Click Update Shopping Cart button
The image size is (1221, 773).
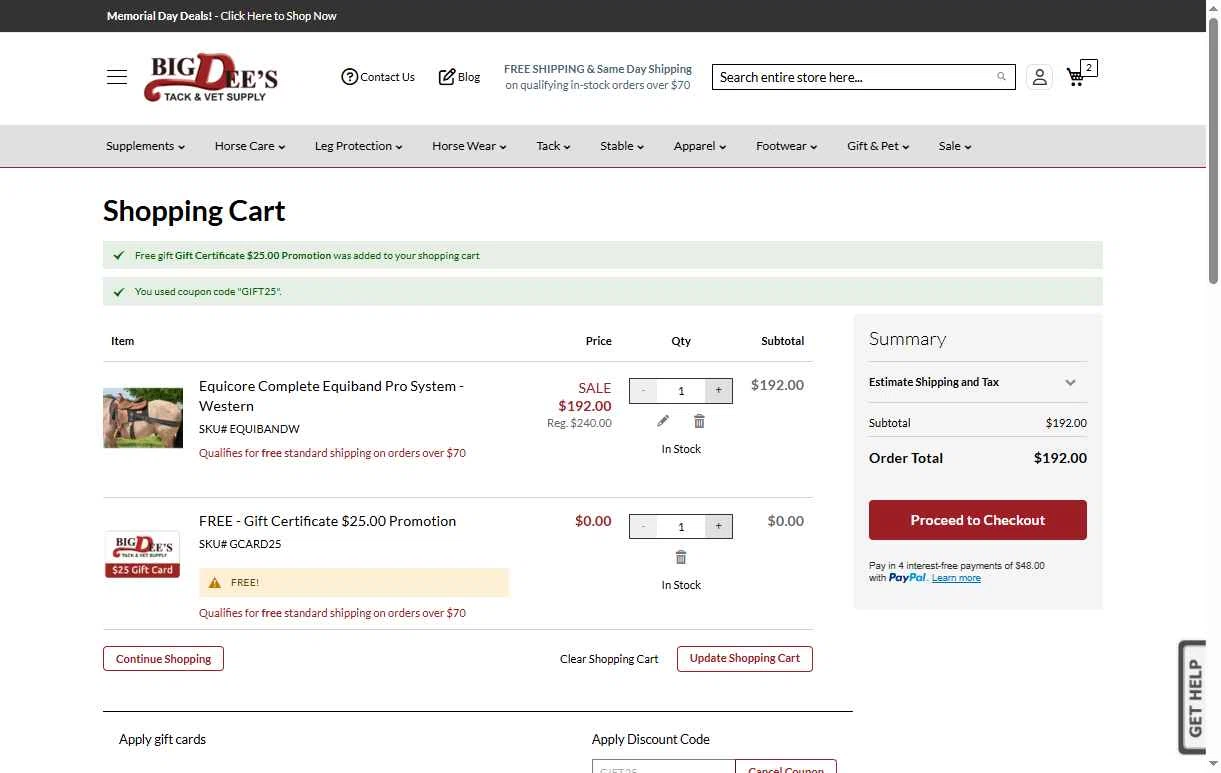tap(745, 659)
